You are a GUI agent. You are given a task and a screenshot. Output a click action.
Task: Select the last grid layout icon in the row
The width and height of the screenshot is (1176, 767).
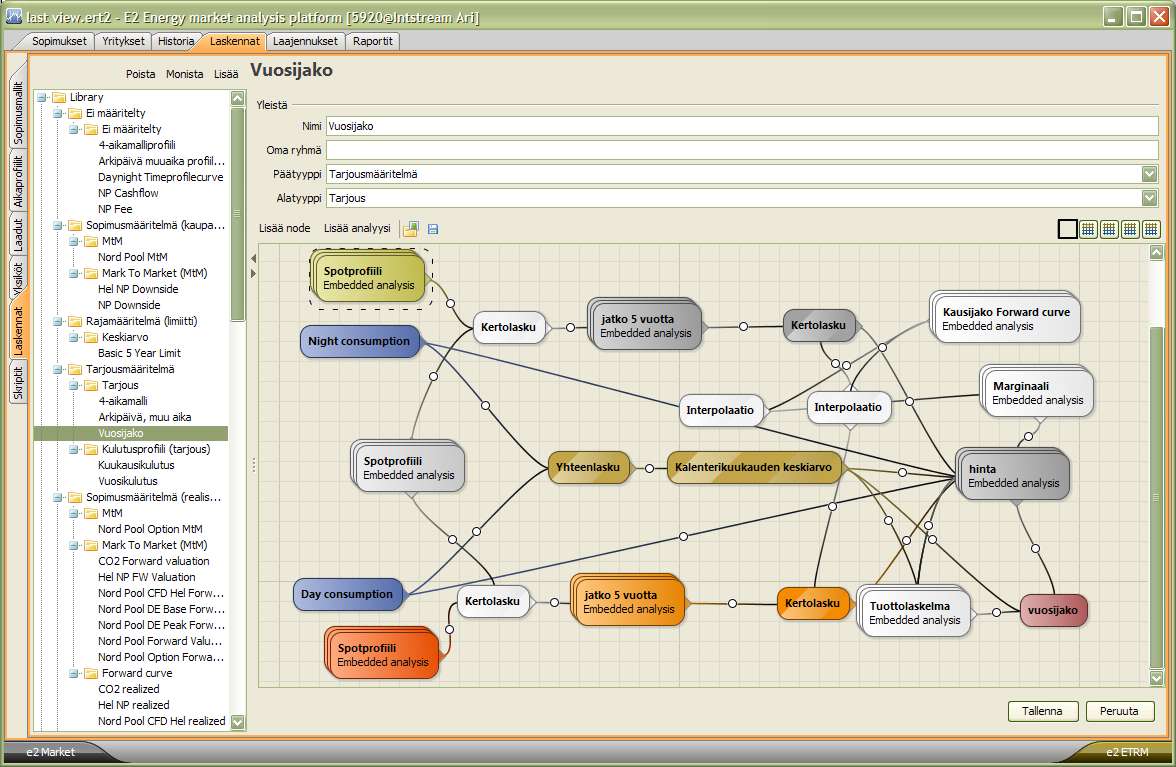1151,229
